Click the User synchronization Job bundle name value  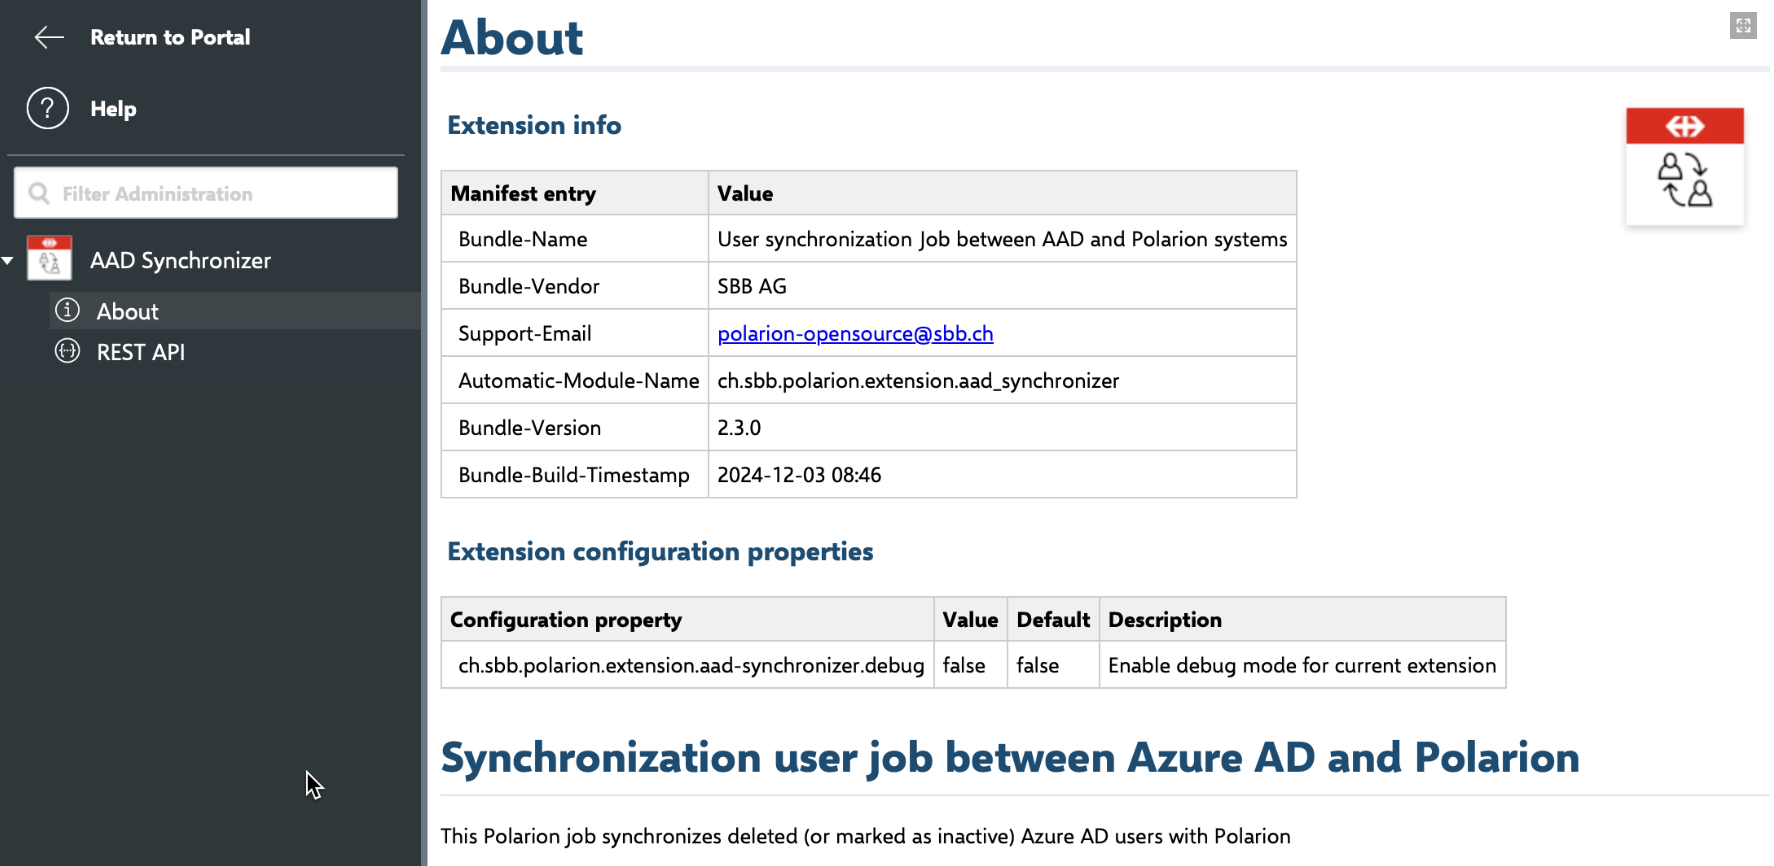click(1002, 239)
